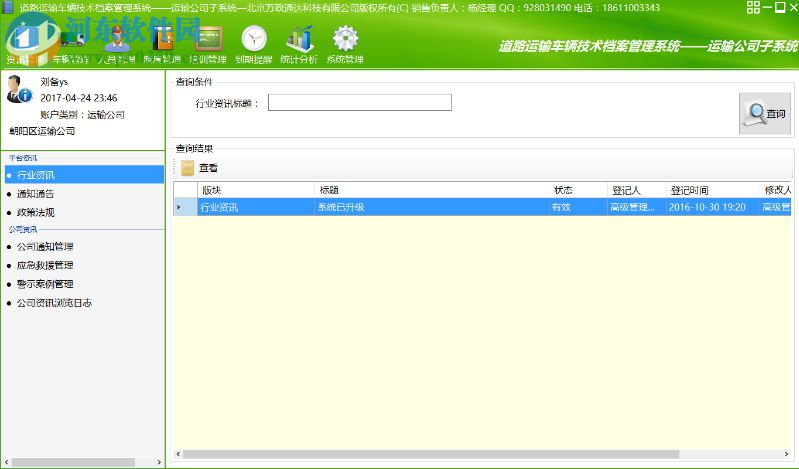Open 应急救援管理 in the sidebar
799x469 pixels.
click(x=45, y=265)
